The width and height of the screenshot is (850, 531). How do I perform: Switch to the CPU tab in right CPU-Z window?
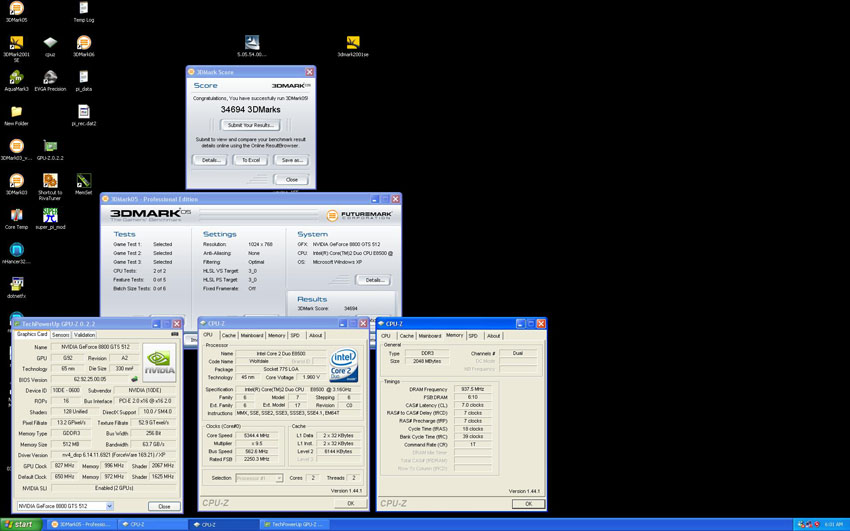[386, 336]
